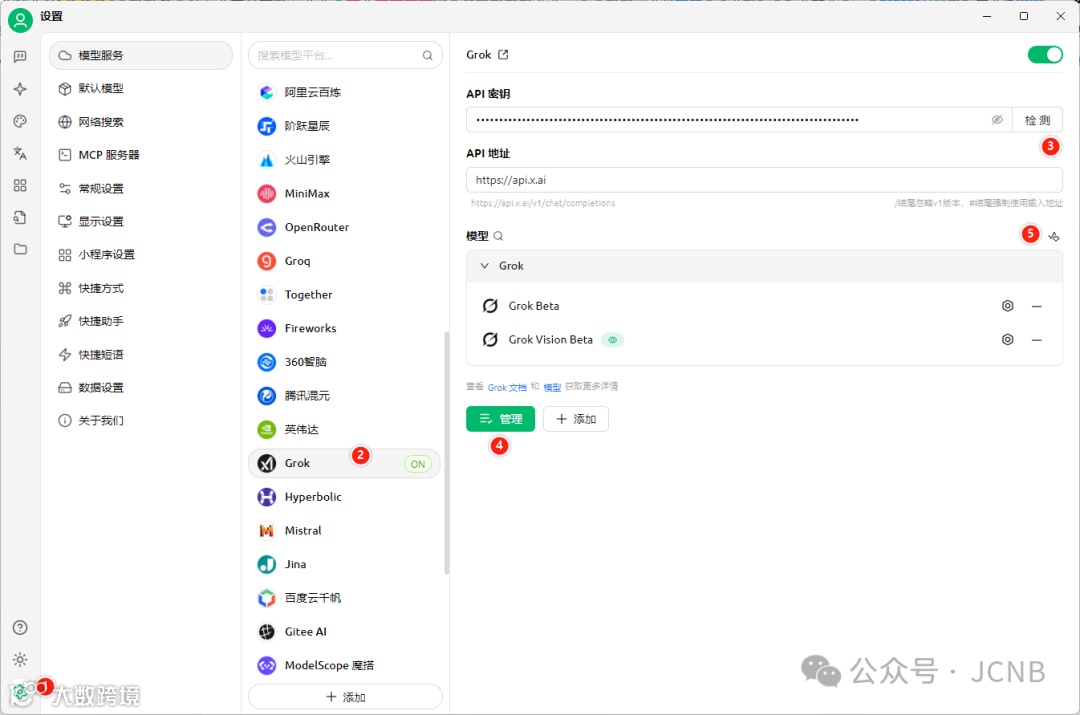
Task: Remove the Grok Vision Beta model
Action: (1037, 340)
